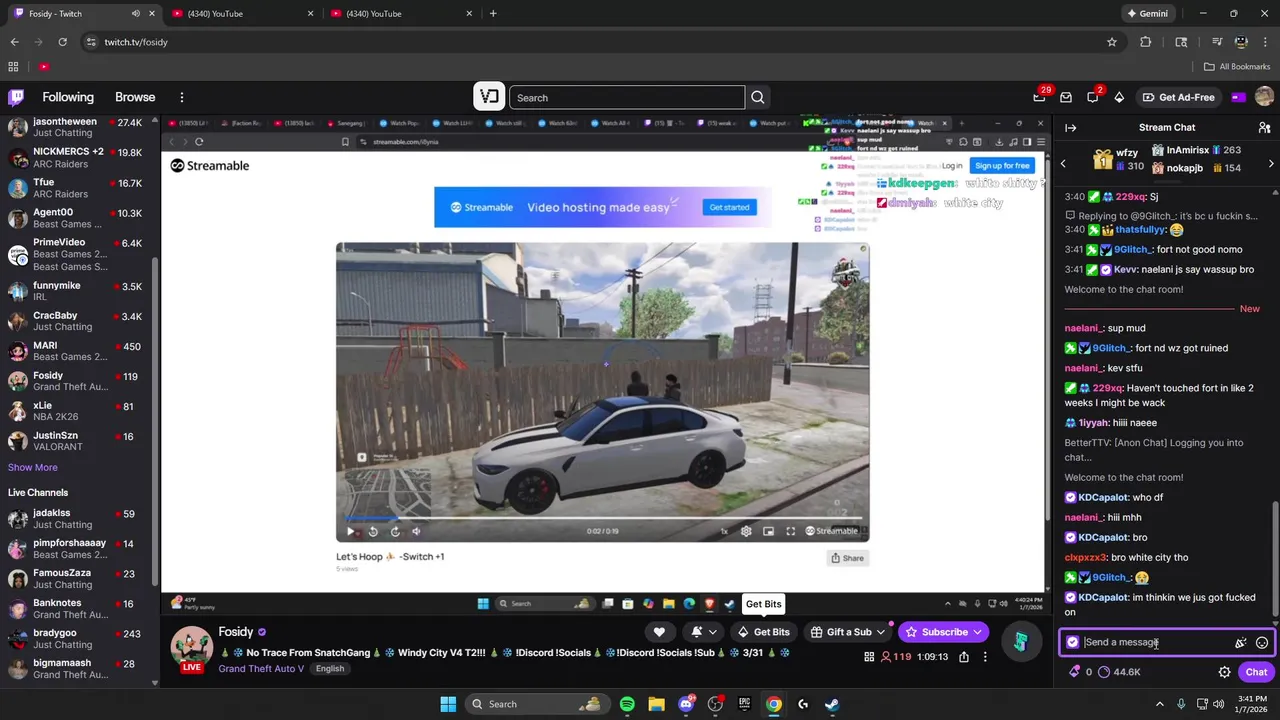Switch to the first YouTube browser tab
Screen dimensions: 1280x720
(242, 14)
